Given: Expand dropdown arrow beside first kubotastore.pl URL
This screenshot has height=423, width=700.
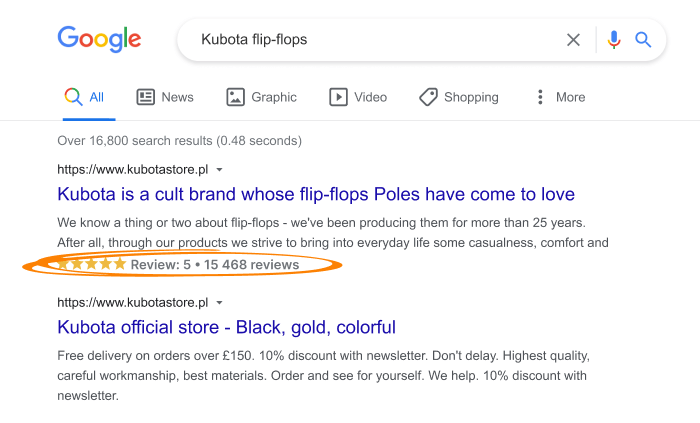Looking at the screenshot, I should coord(219,170).
